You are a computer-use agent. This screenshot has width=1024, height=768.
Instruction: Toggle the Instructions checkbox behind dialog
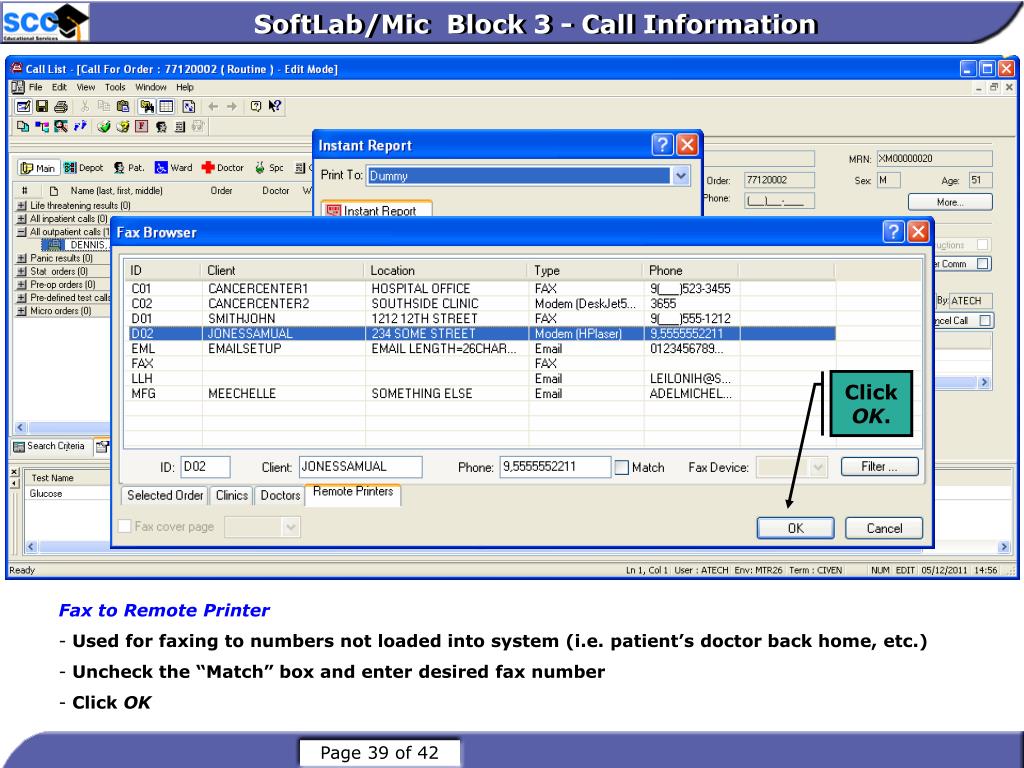point(983,244)
